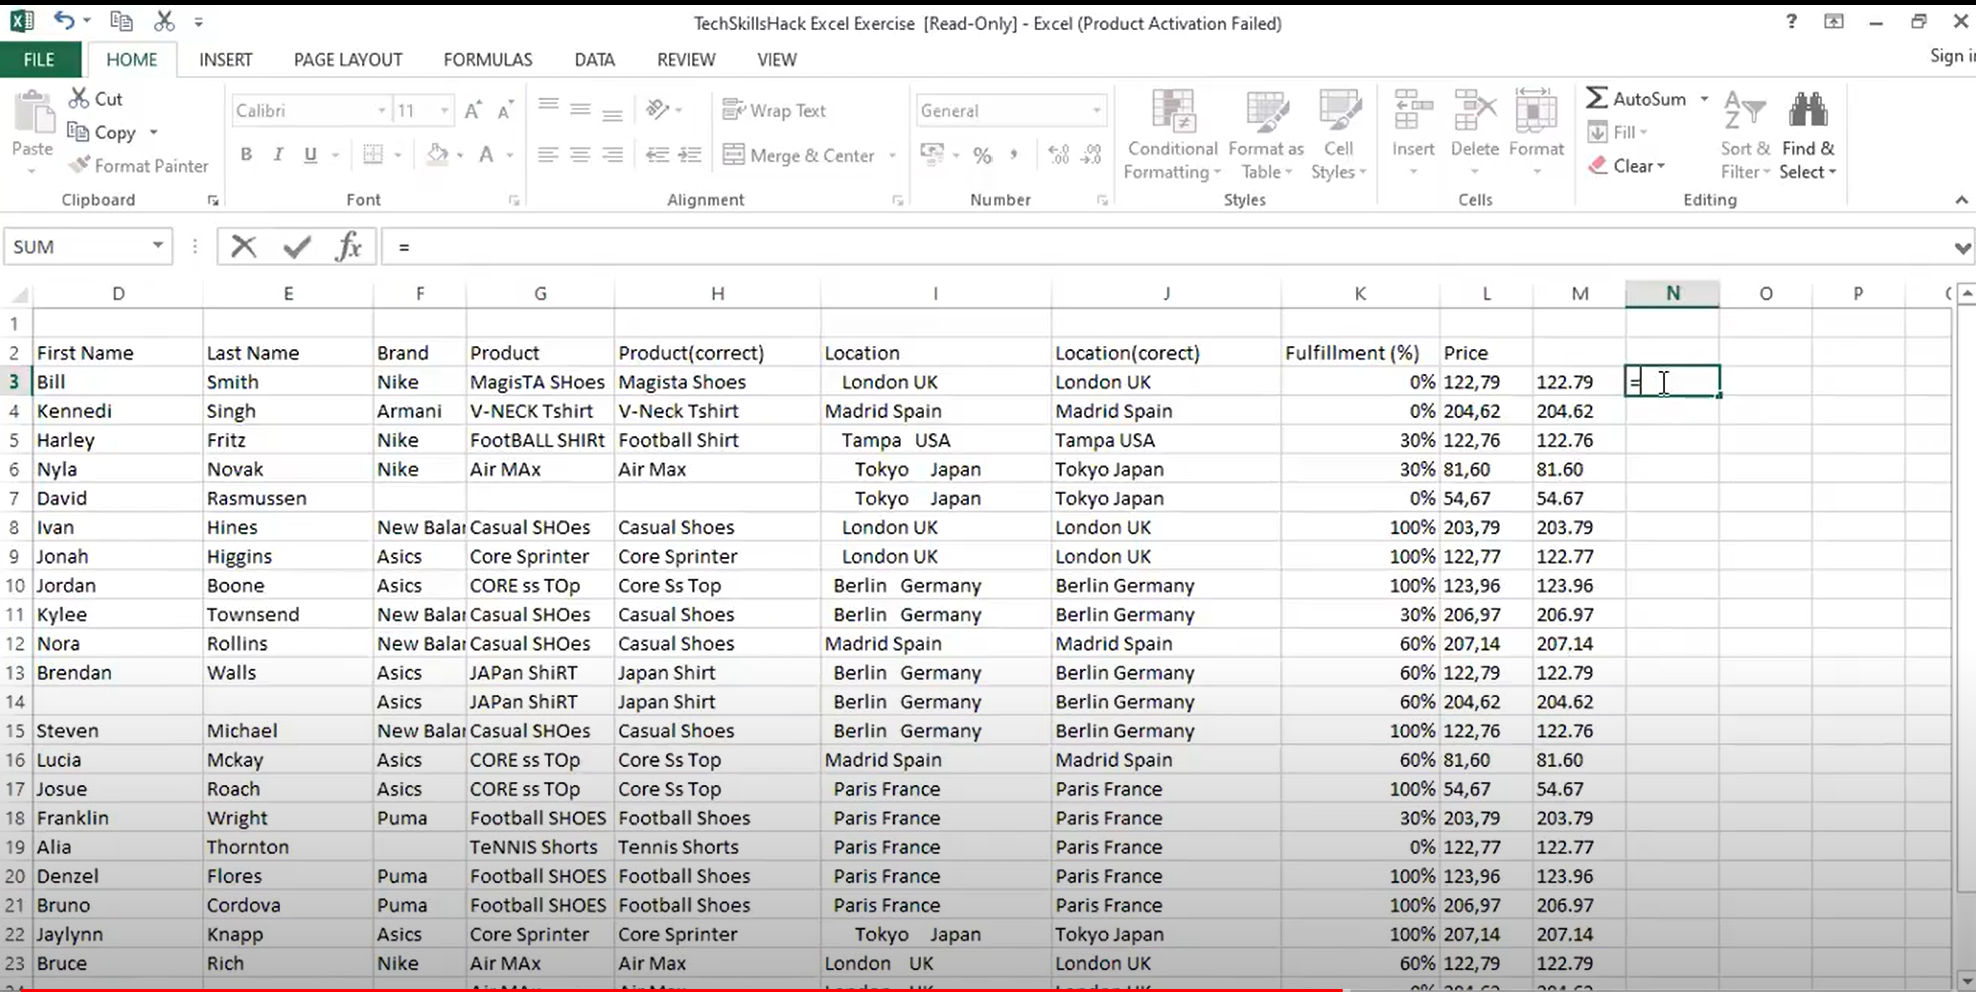Click the Increase Decimal icon
Image resolution: width=1976 pixels, height=992 pixels.
tap(1059, 154)
